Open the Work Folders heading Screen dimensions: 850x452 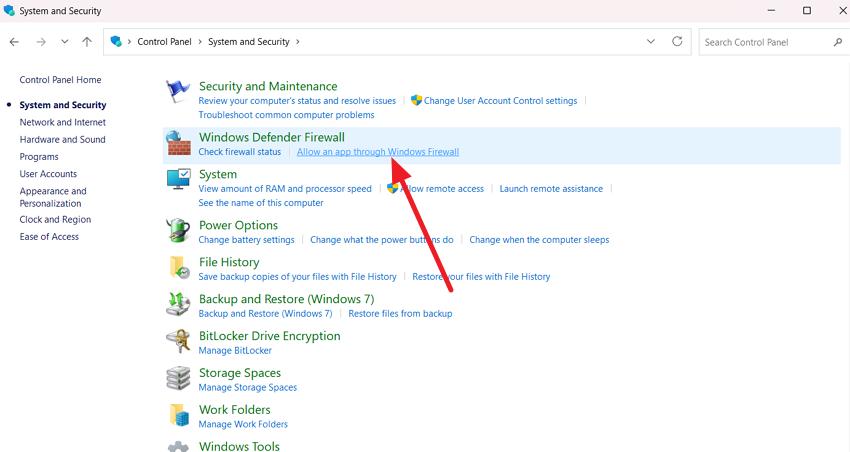(235, 410)
